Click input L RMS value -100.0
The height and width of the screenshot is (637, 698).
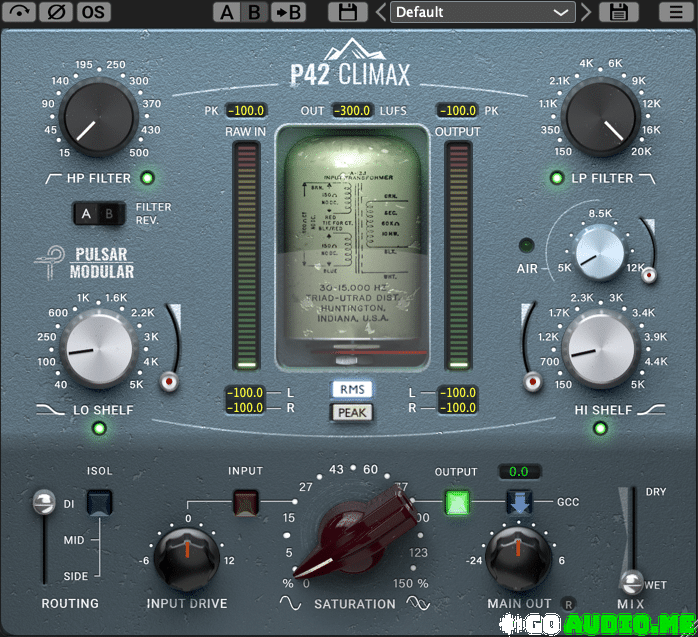coord(245,393)
